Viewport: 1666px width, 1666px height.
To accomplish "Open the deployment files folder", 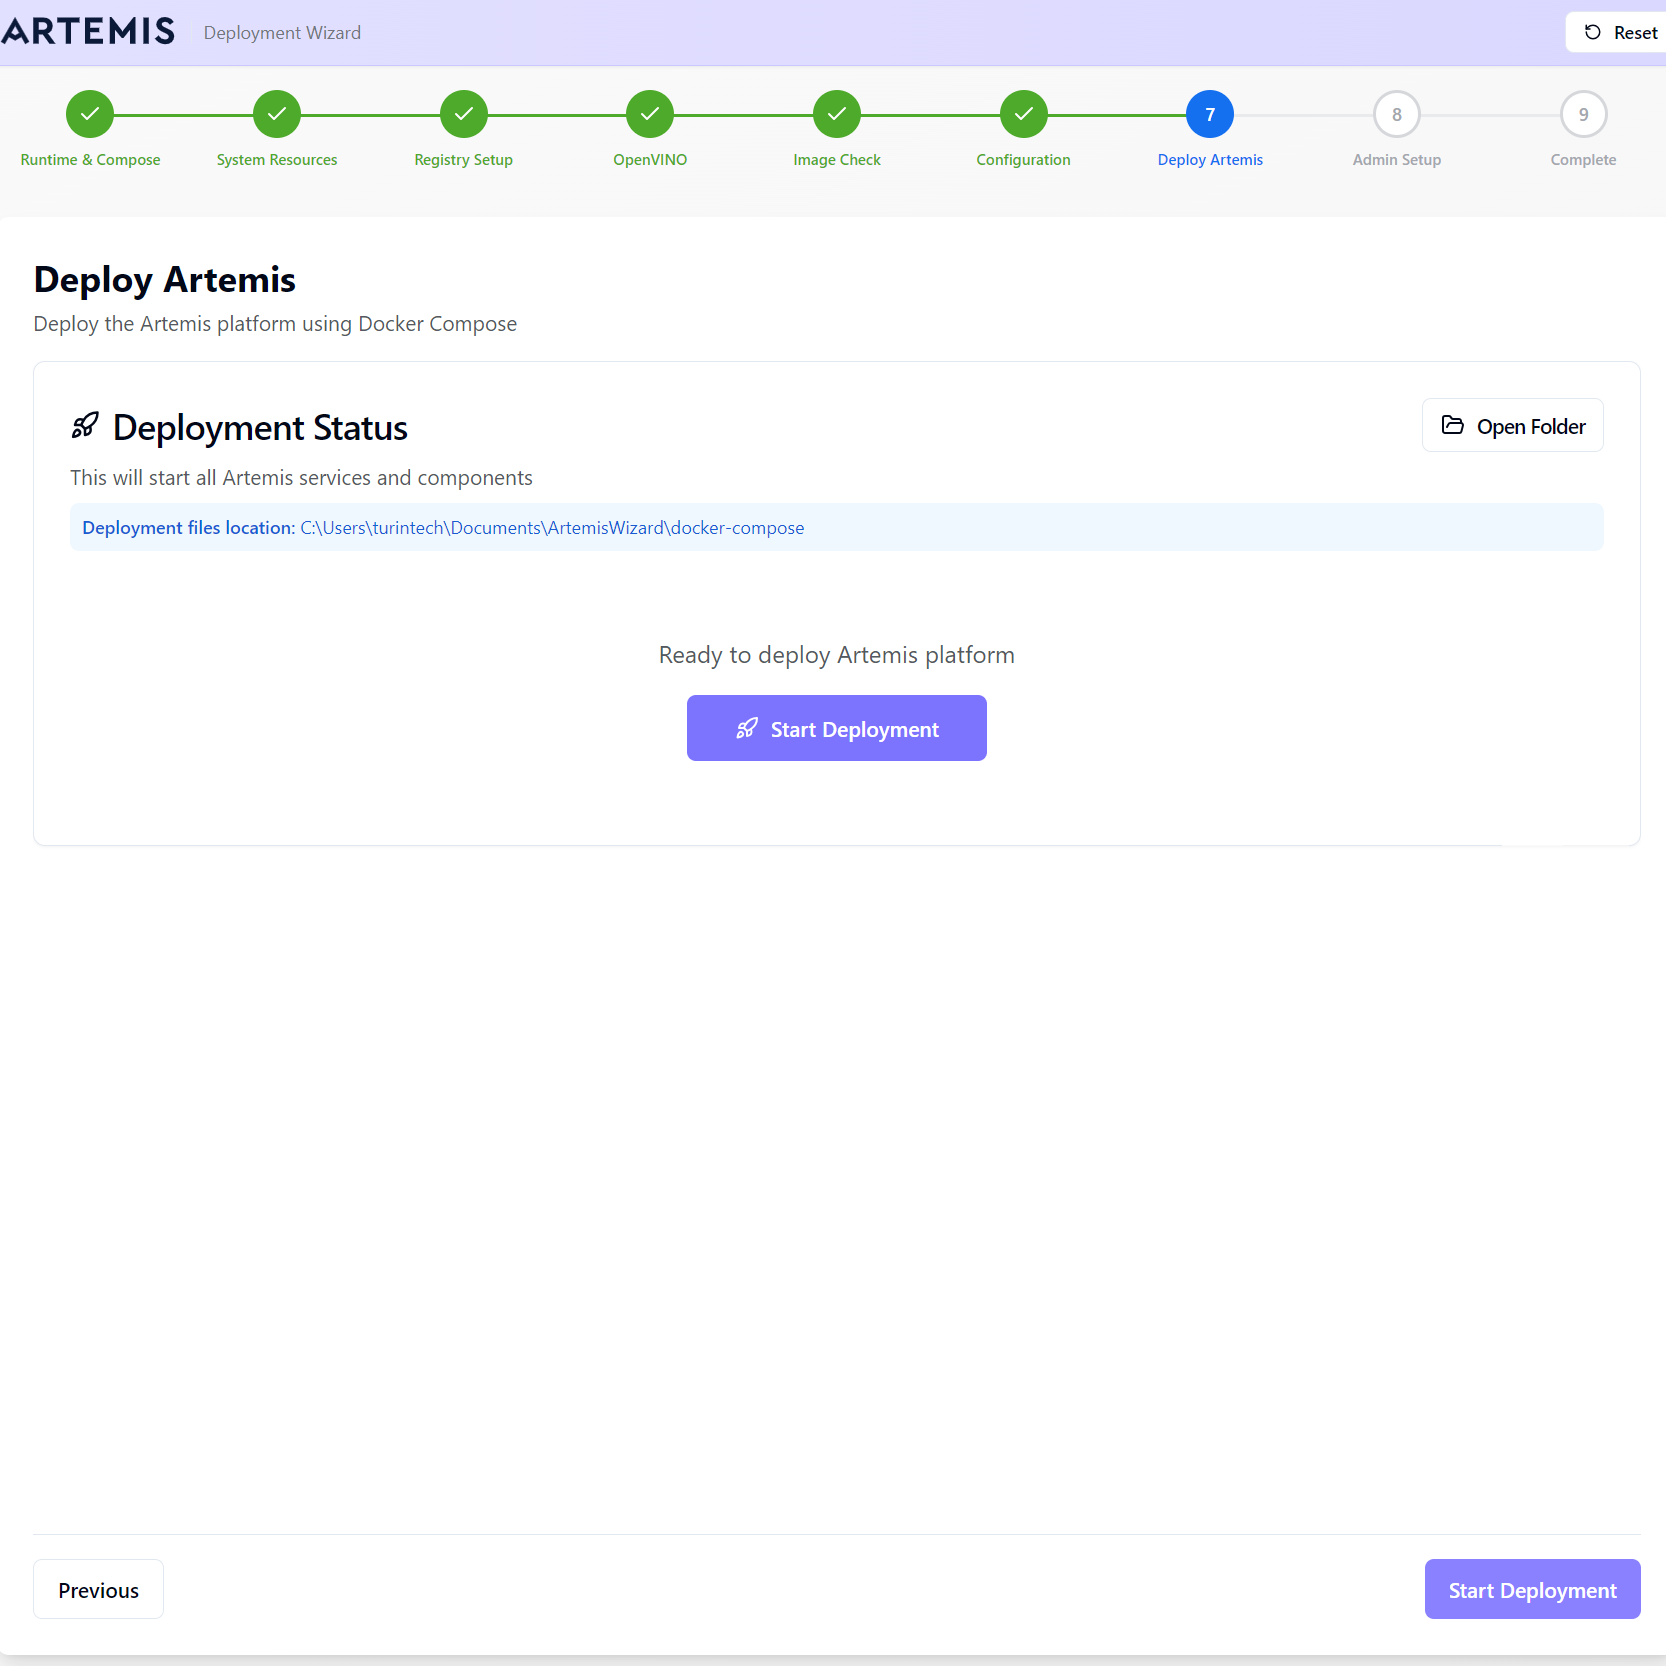I will click(1512, 425).
